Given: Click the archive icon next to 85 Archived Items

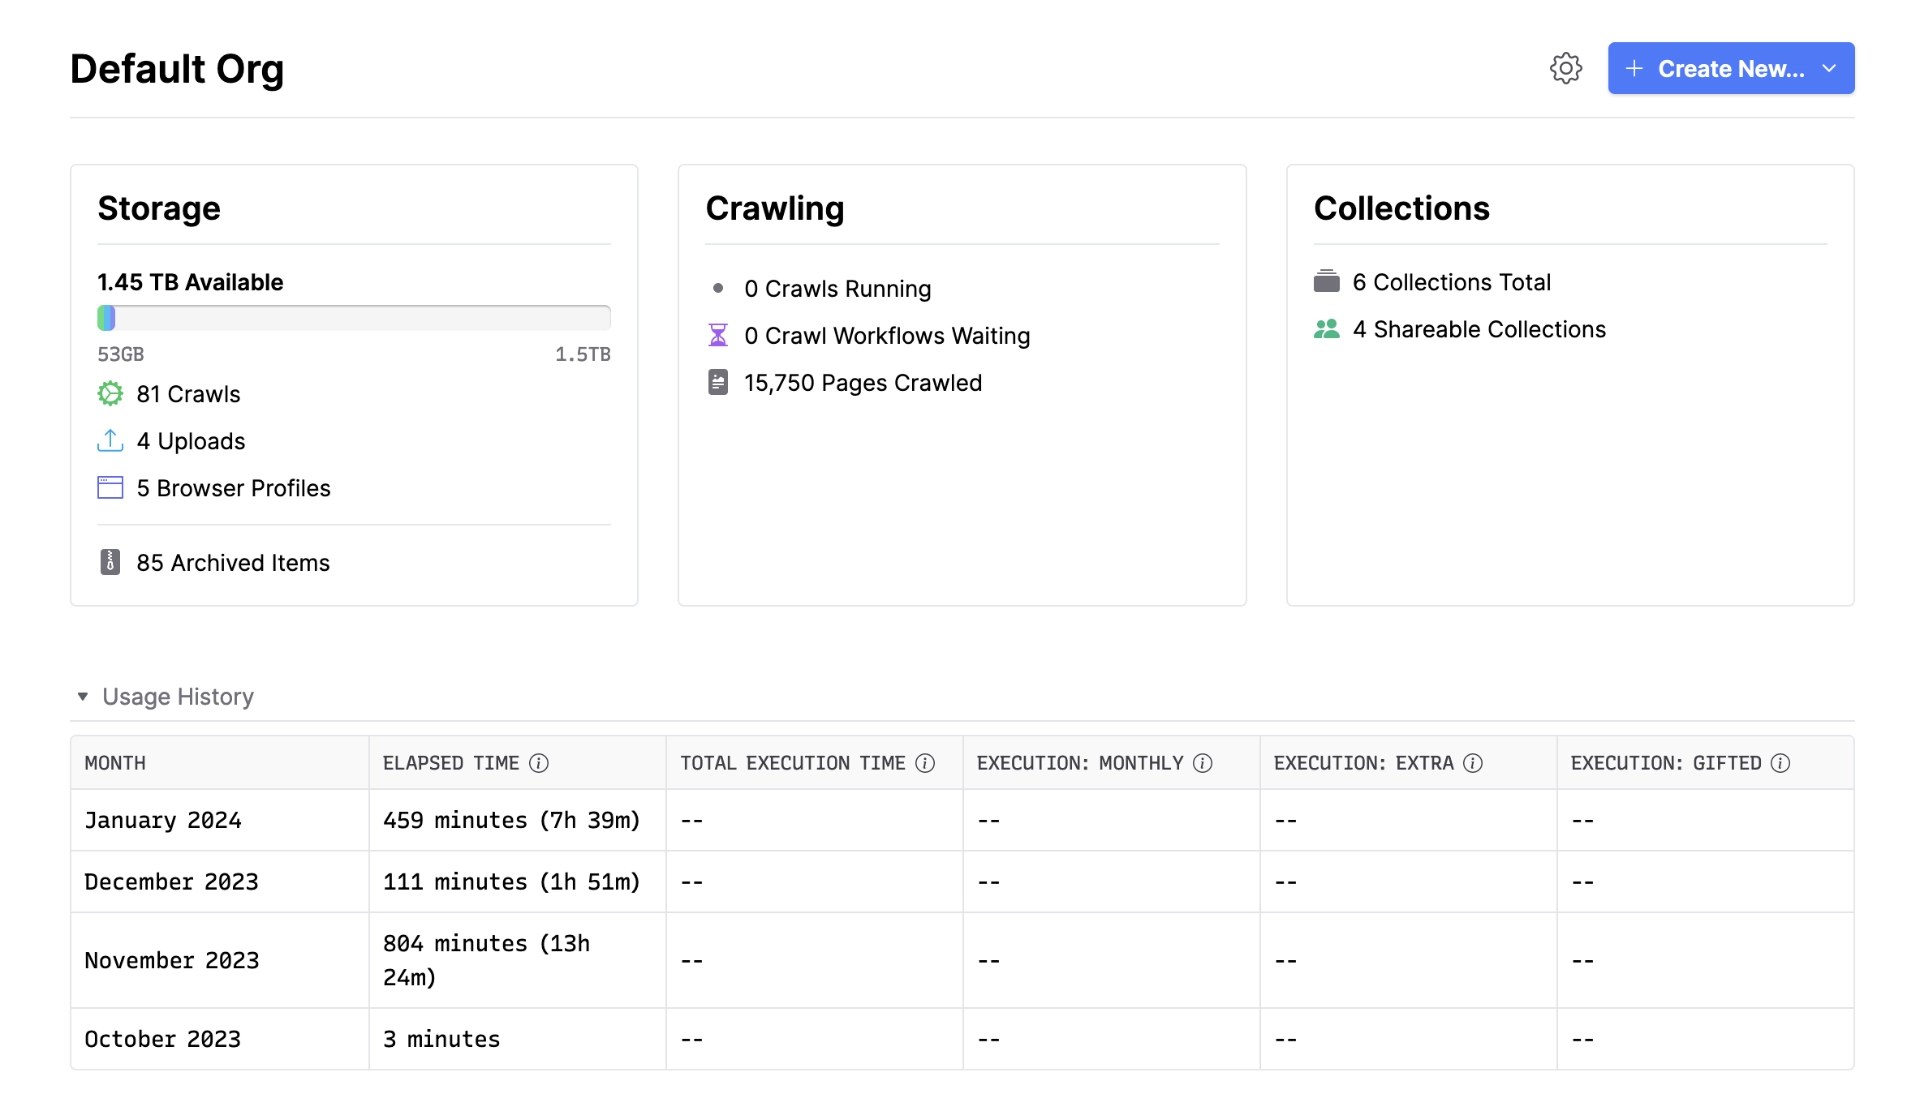Looking at the screenshot, I should point(110,563).
